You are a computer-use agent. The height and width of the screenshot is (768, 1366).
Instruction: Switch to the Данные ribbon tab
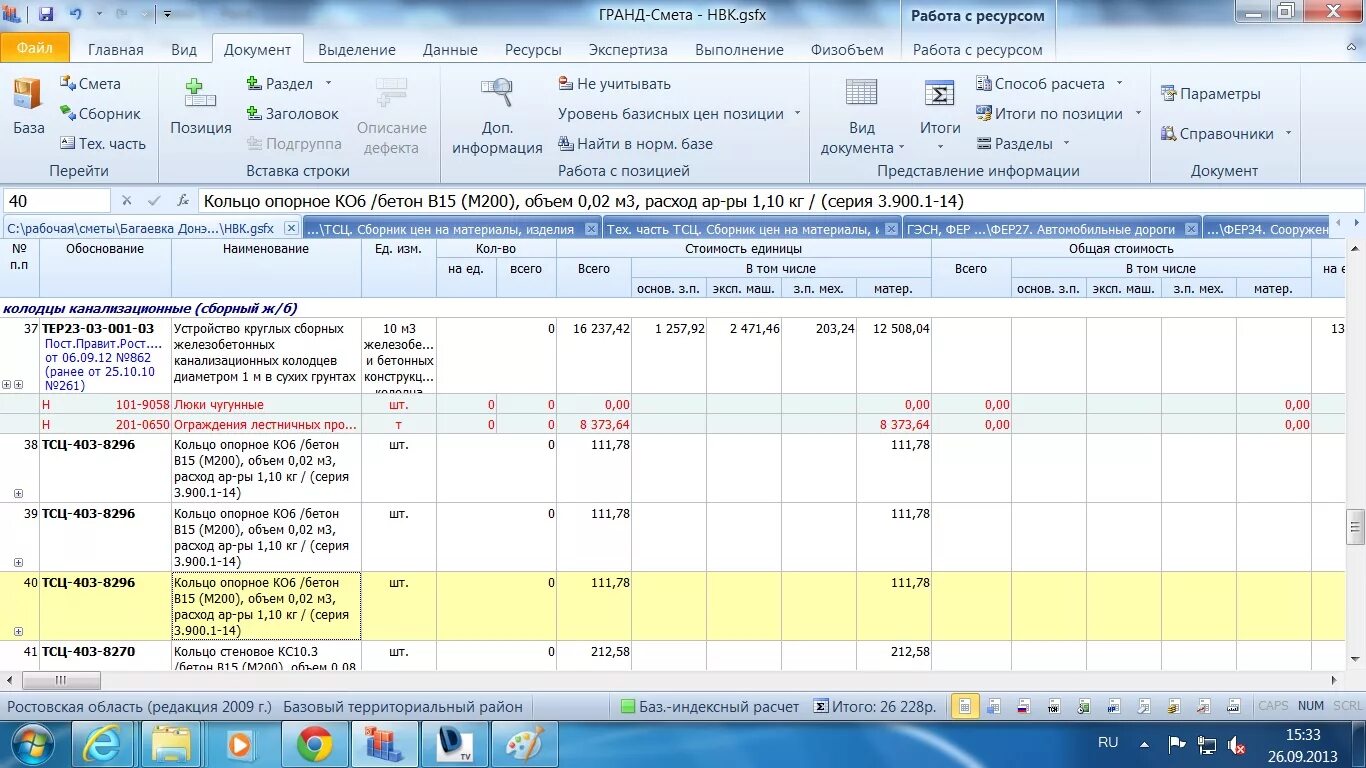pos(450,49)
